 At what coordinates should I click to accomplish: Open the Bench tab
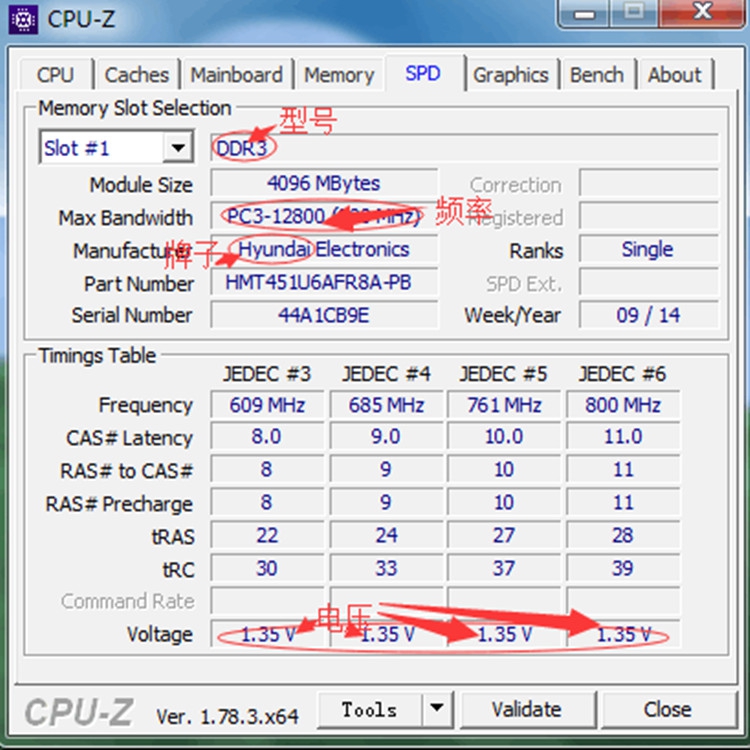pos(596,75)
